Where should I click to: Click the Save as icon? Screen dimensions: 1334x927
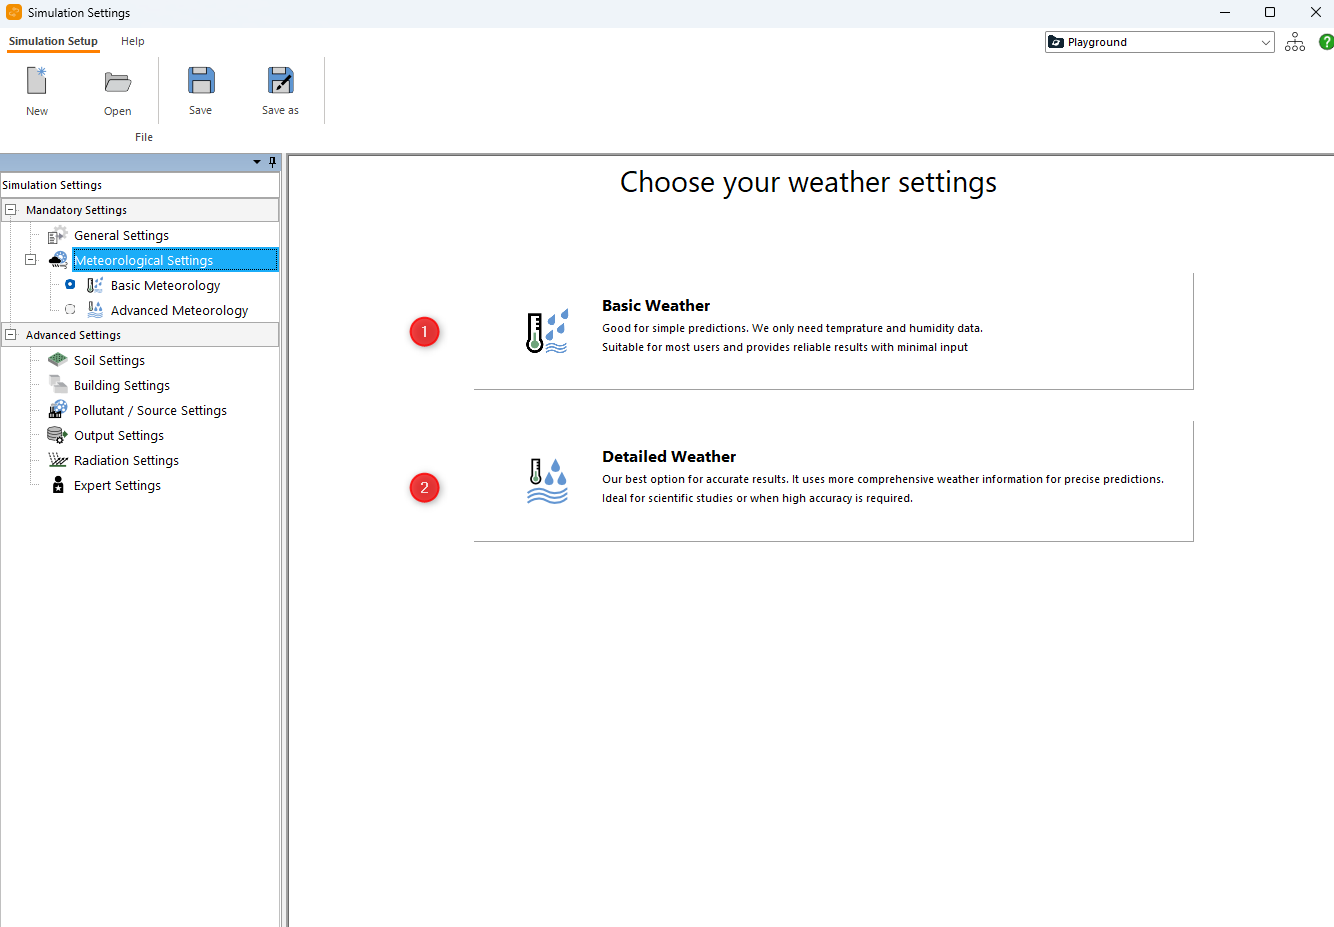click(280, 81)
